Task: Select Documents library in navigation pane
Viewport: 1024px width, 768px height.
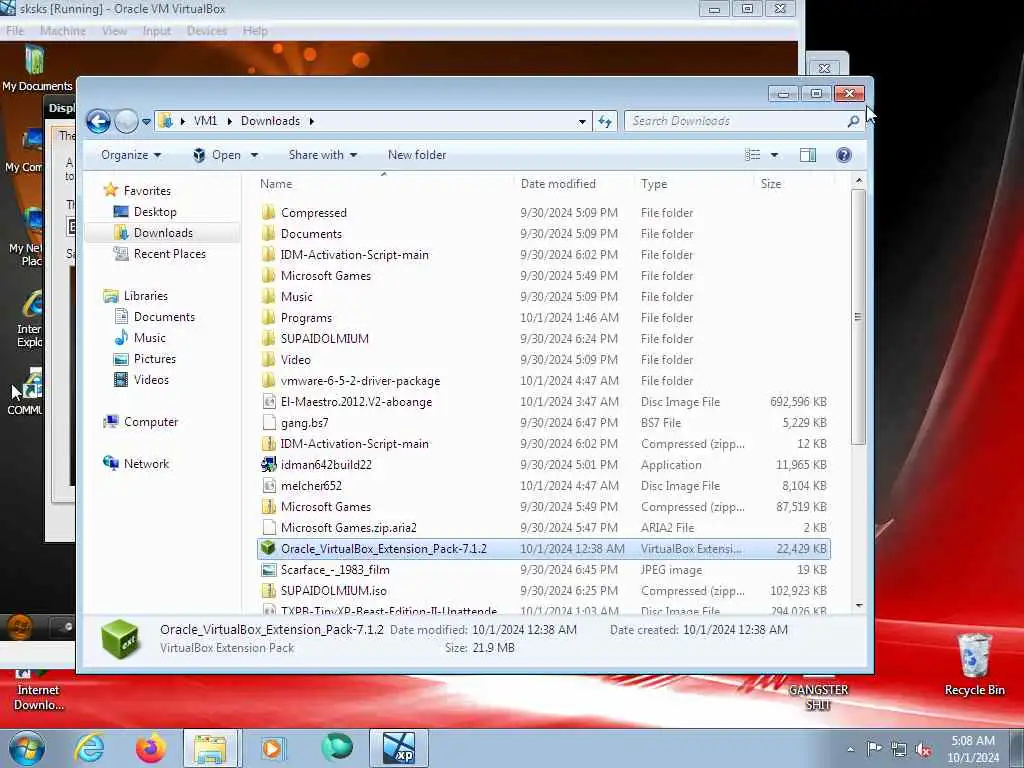Action: click(x=164, y=317)
